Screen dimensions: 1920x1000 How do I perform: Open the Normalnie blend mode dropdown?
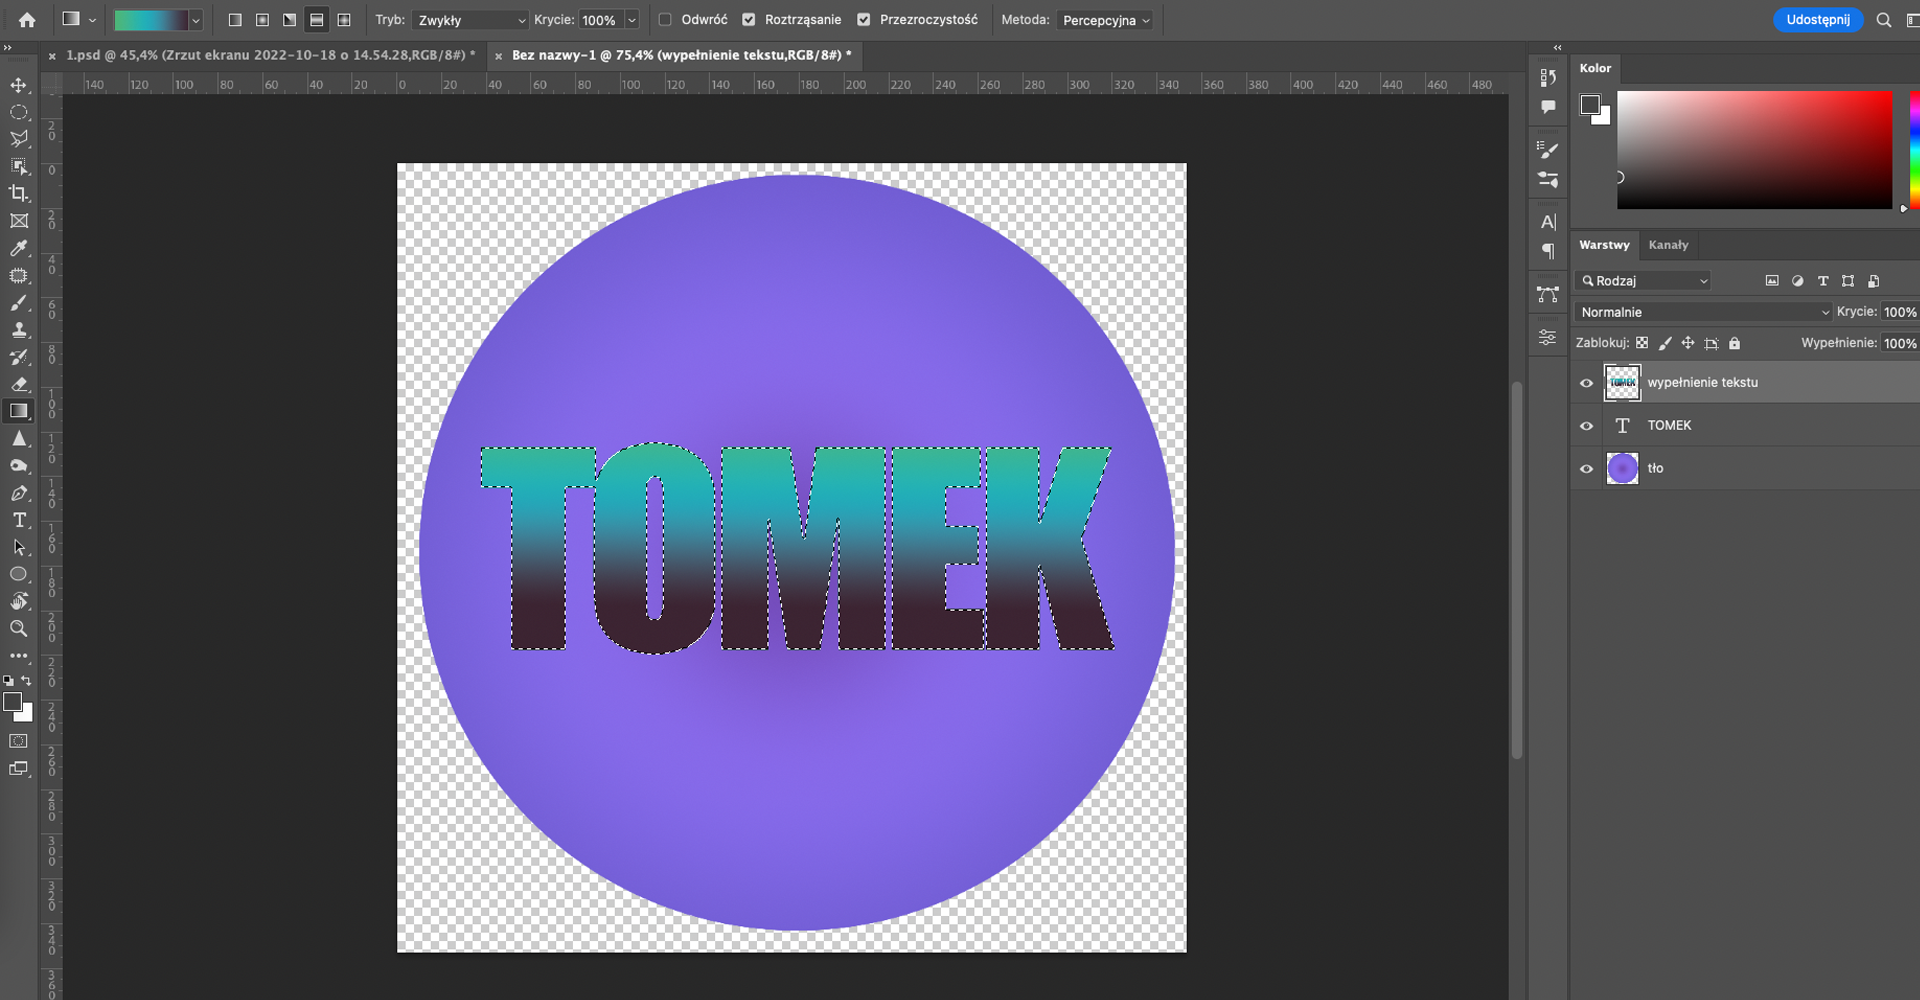[1704, 312]
